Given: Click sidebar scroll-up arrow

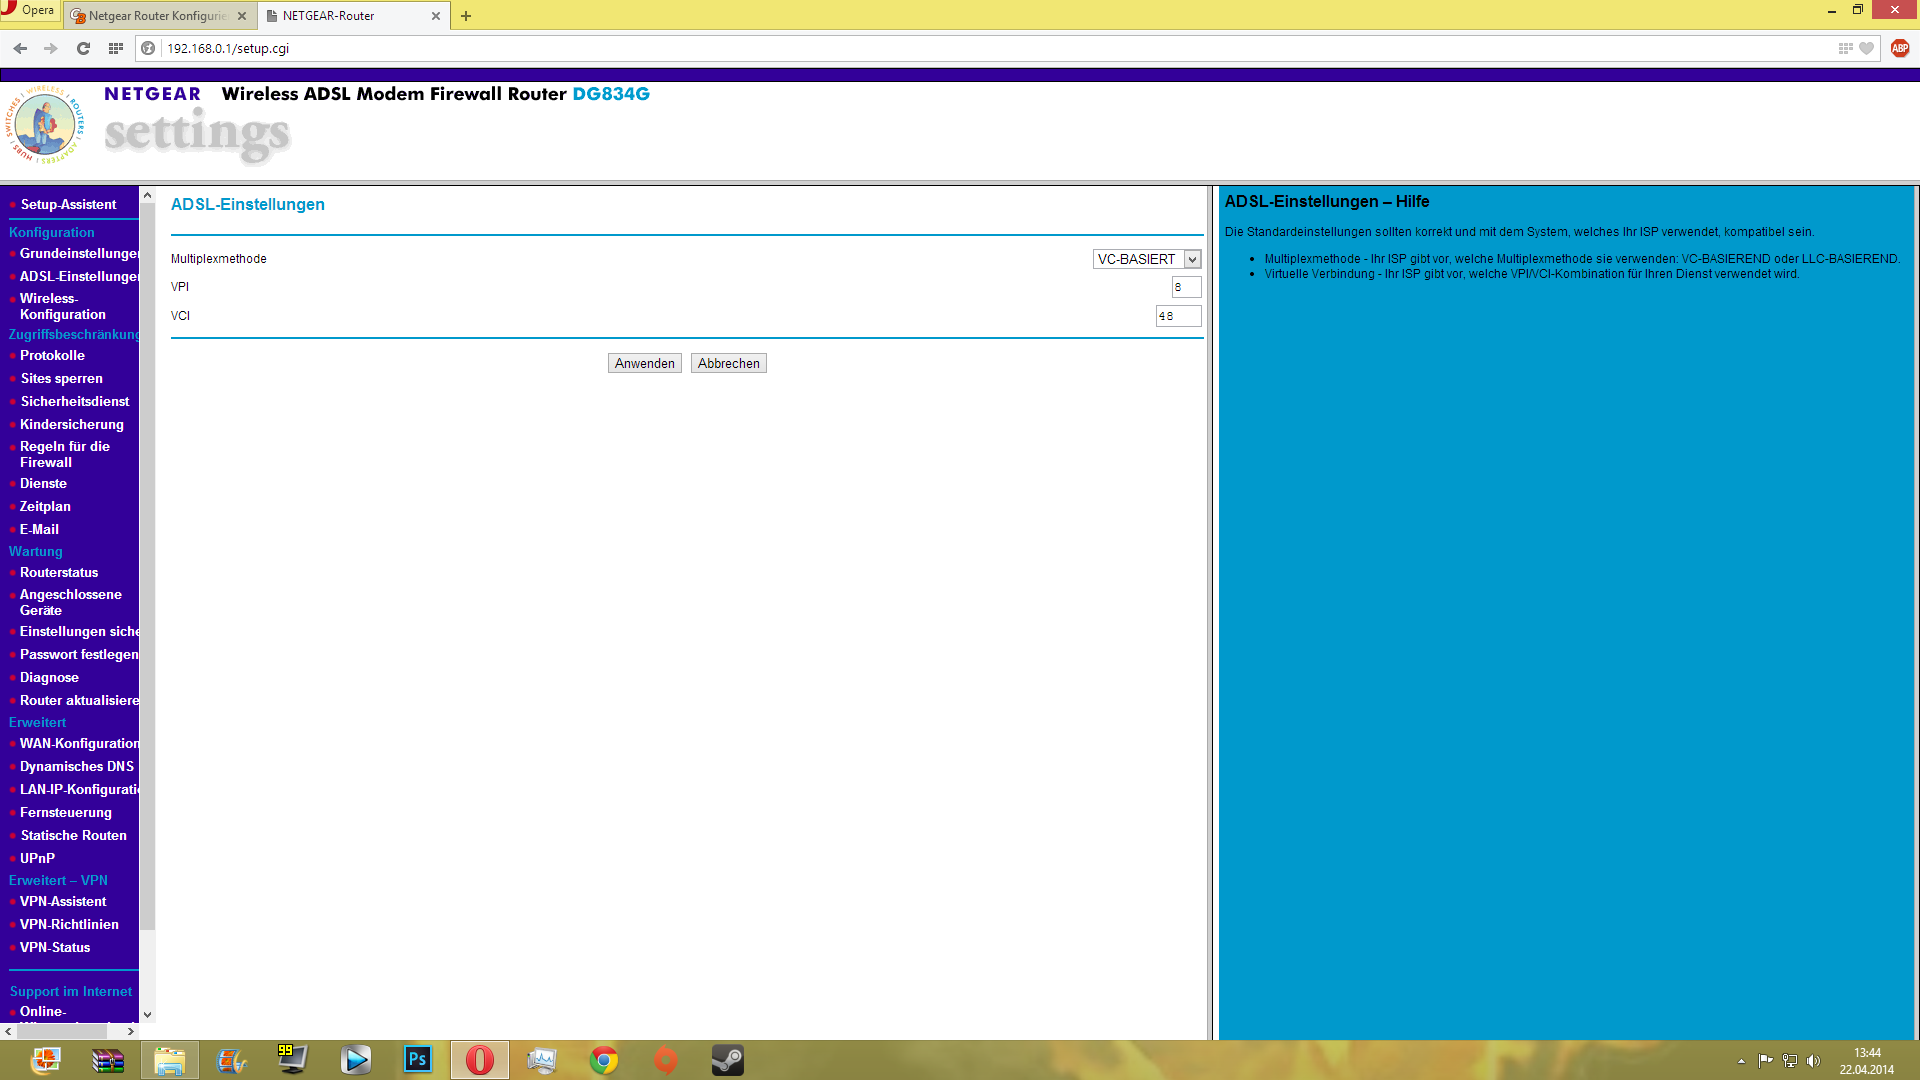Looking at the screenshot, I should point(147,196).
